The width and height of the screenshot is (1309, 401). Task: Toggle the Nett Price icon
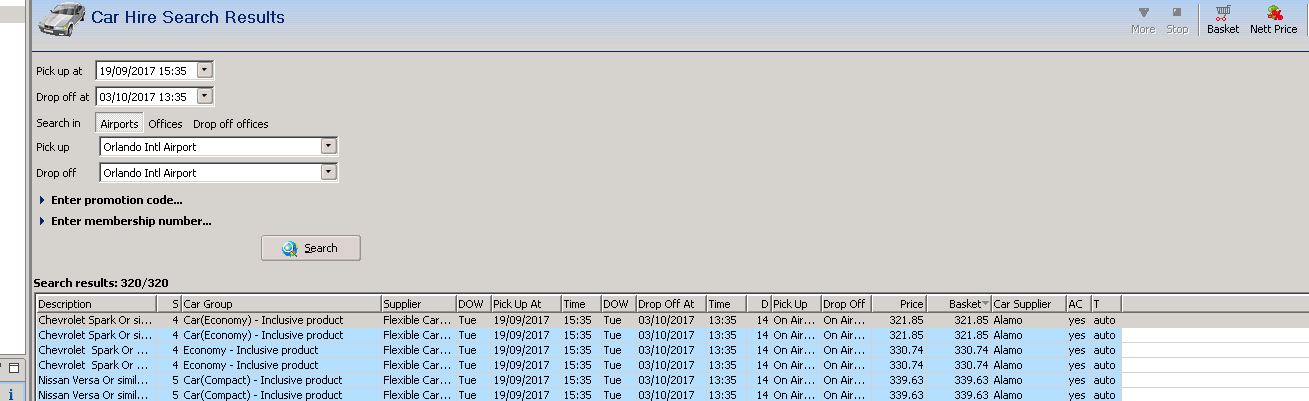click(1274, 12)
